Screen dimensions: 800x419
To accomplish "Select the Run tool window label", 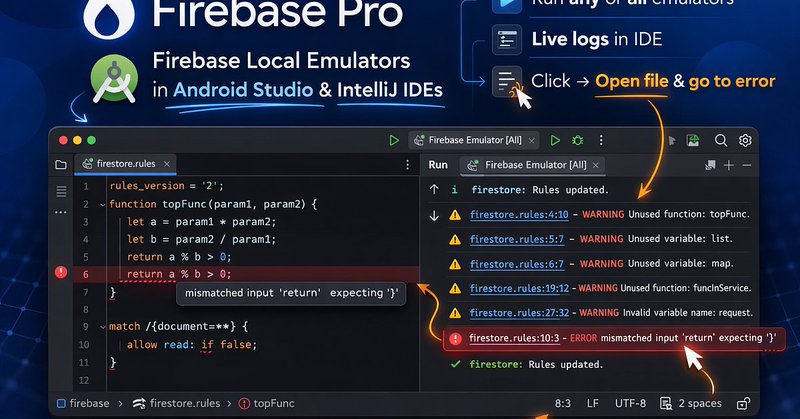I will click(x=438, y=165).
